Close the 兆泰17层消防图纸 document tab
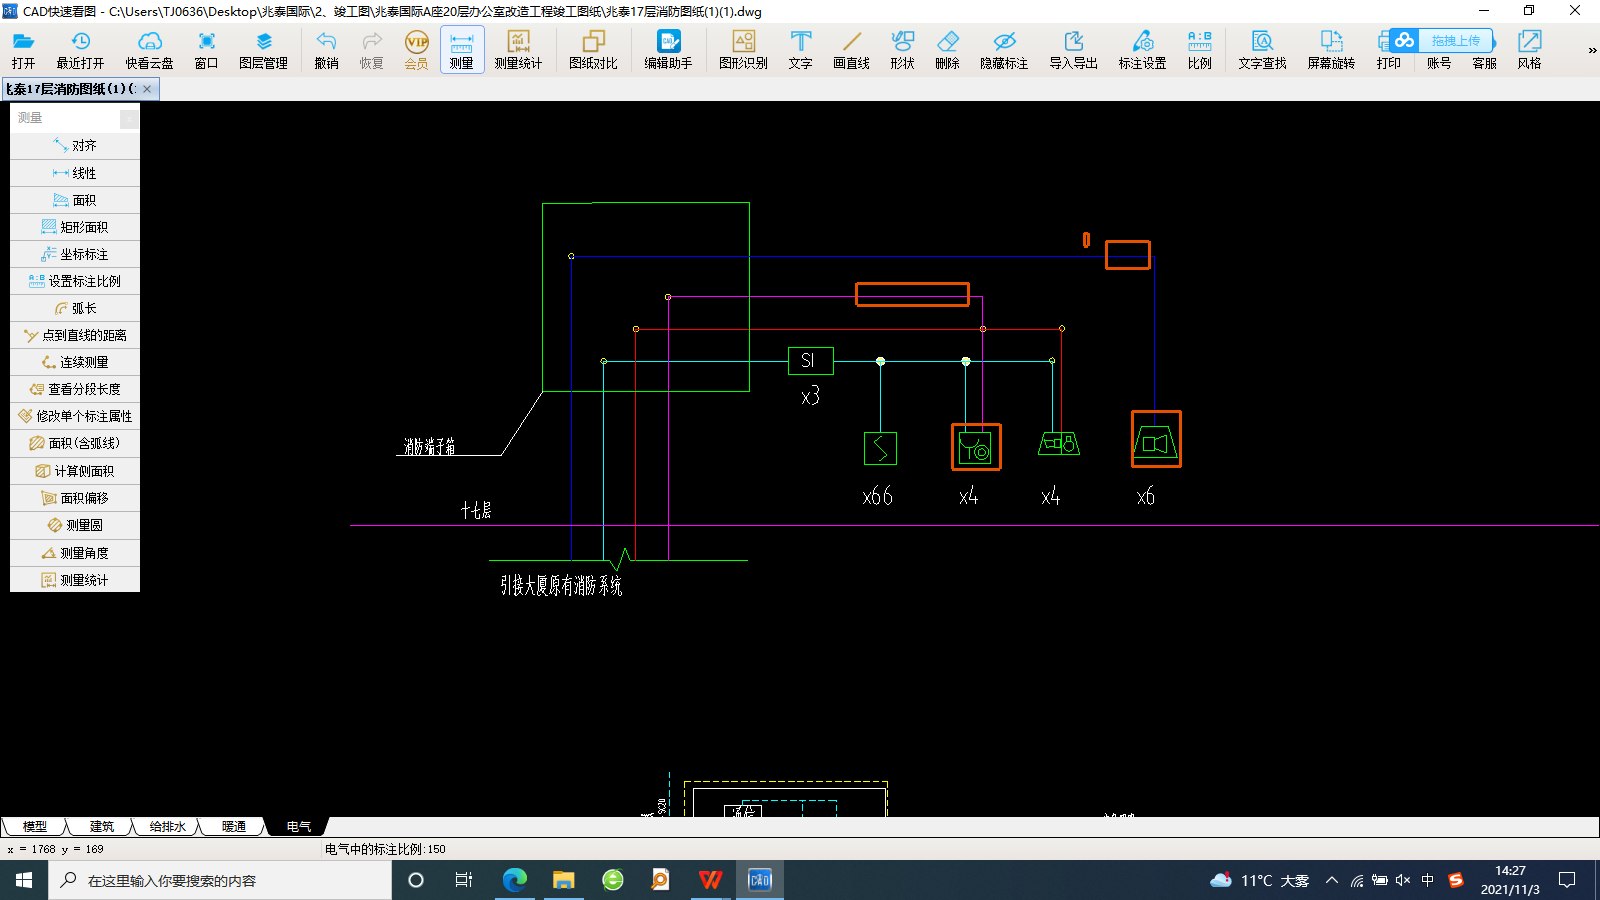This screenshot has height=900, width=1600. pyautogui.click(x=147, y=89)
